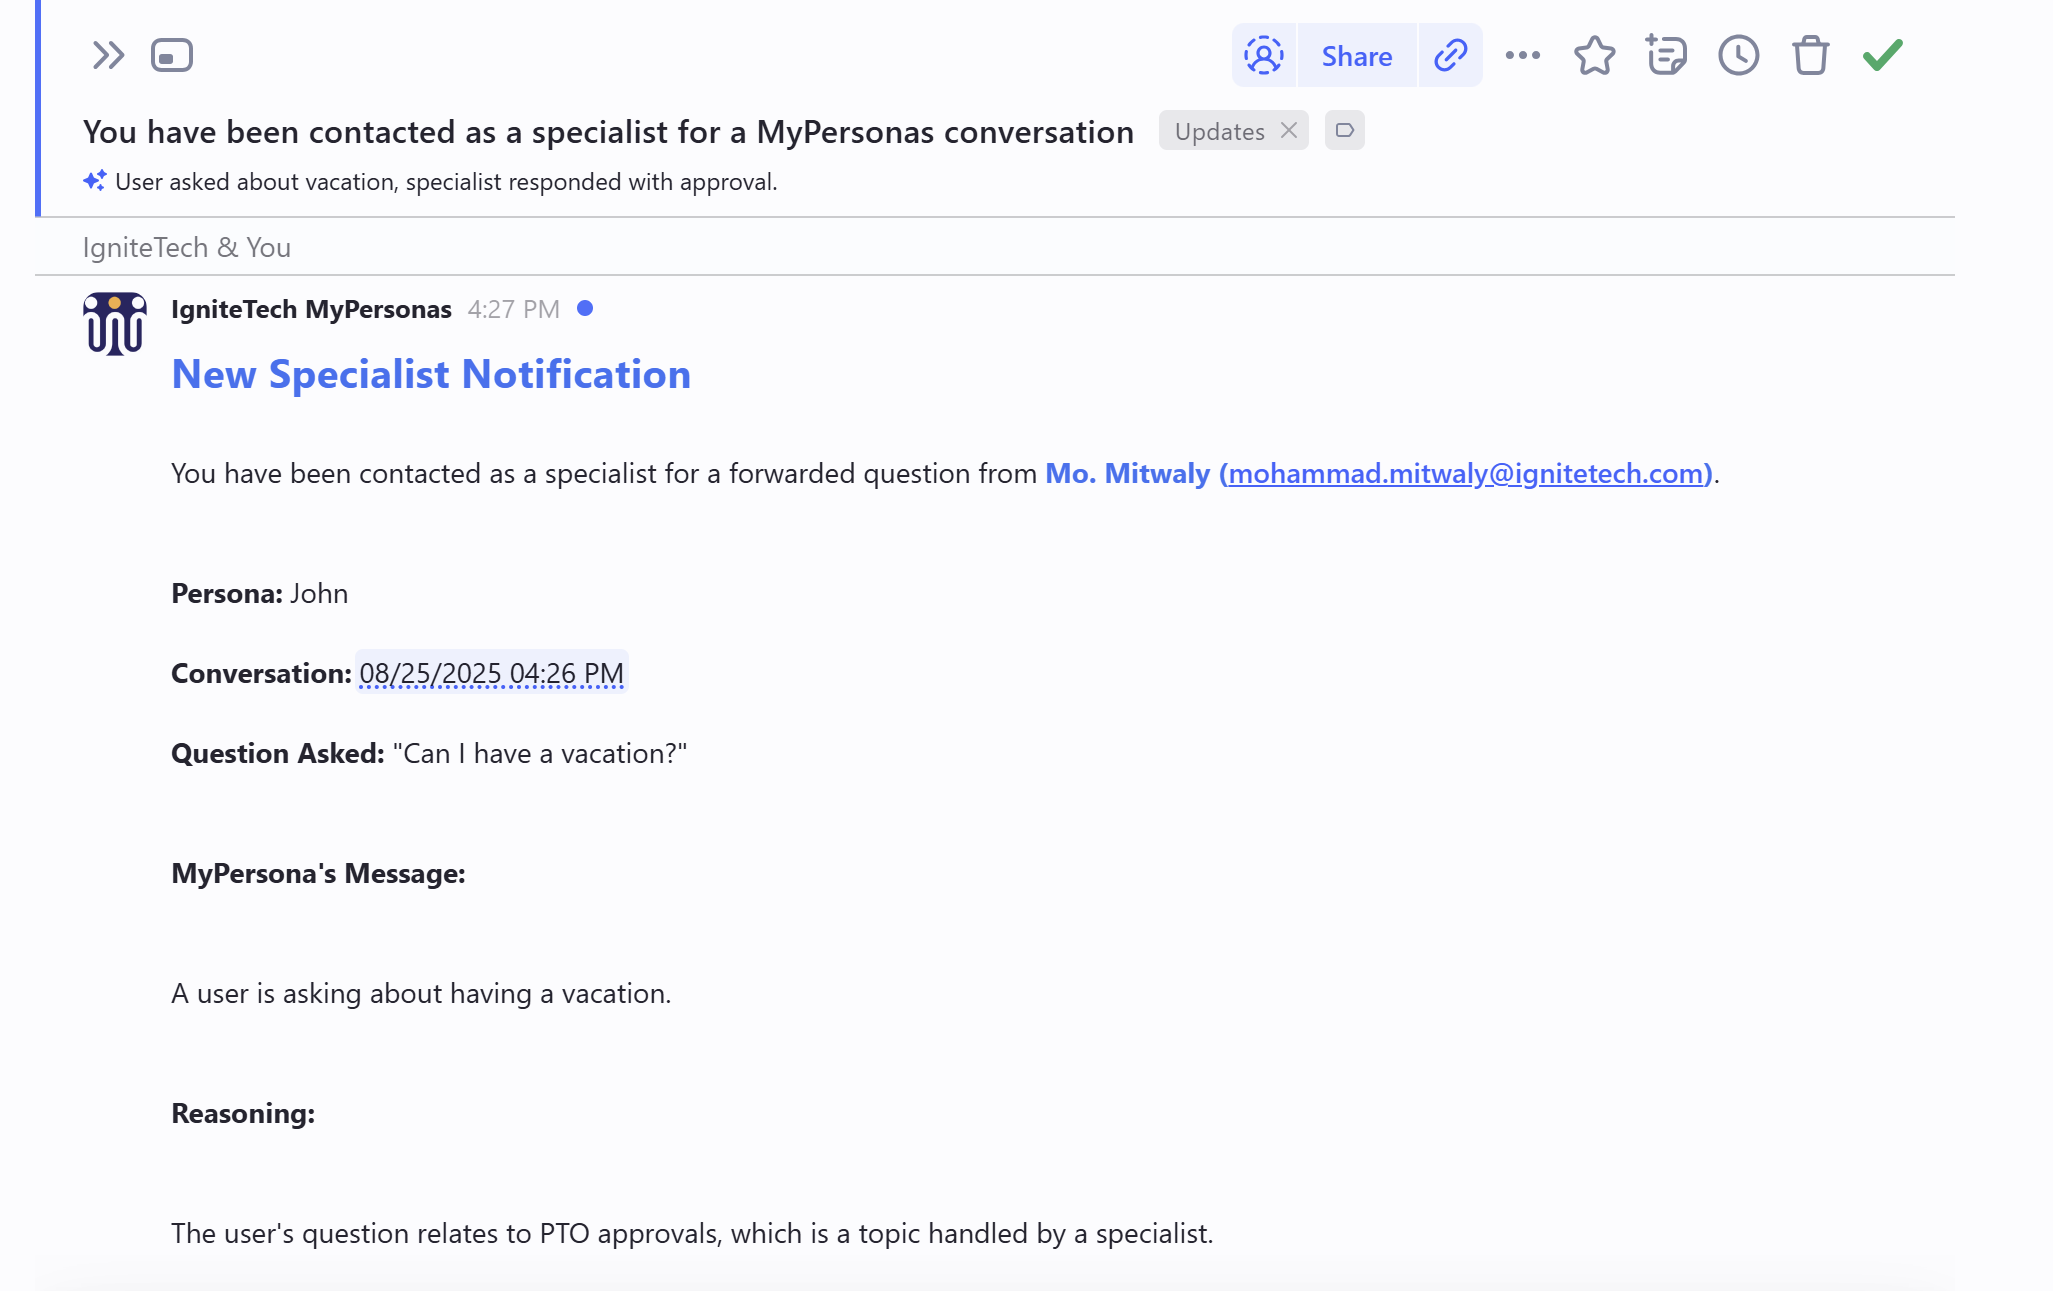2053x1291 pixels.
Task: Click the 4:27 PM message timestamp
Action: point(513,309)
